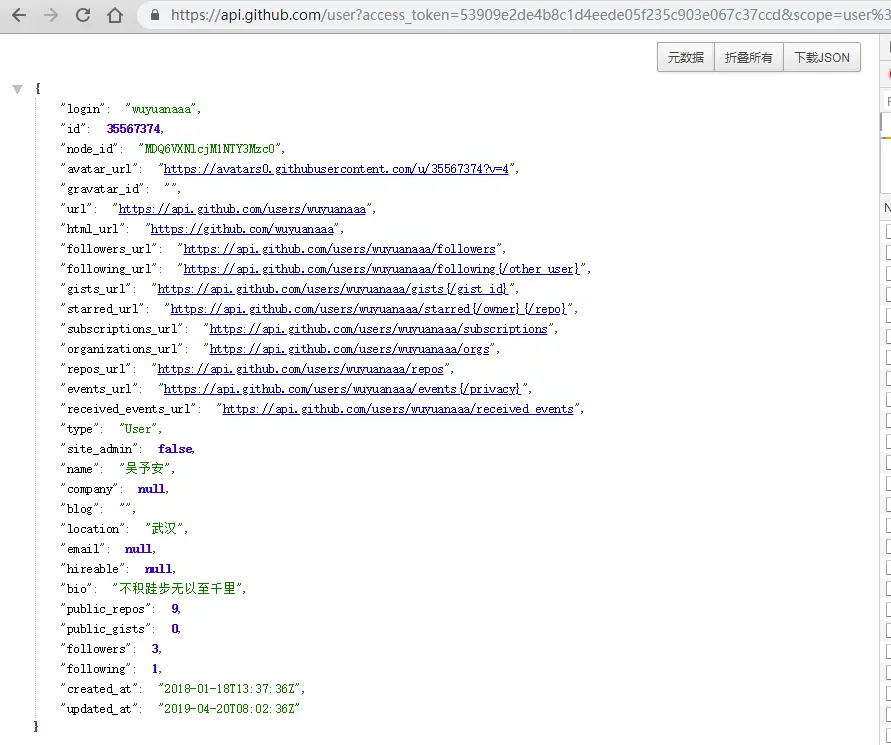891x745 pixels.
Task: Click the site_admin value false
Action: click(x=175, y=449)
